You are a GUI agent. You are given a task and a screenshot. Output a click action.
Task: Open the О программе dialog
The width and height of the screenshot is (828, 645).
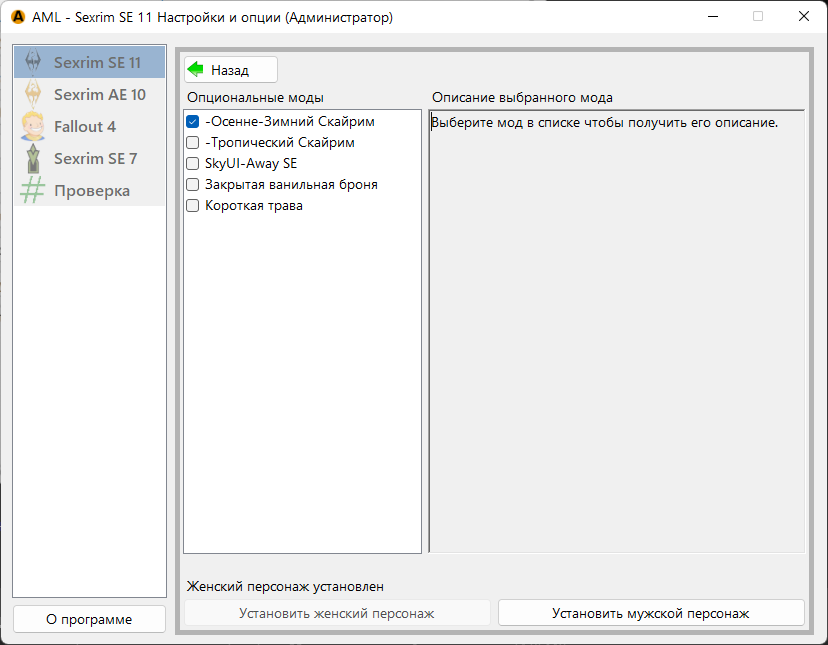coord(89,619)
